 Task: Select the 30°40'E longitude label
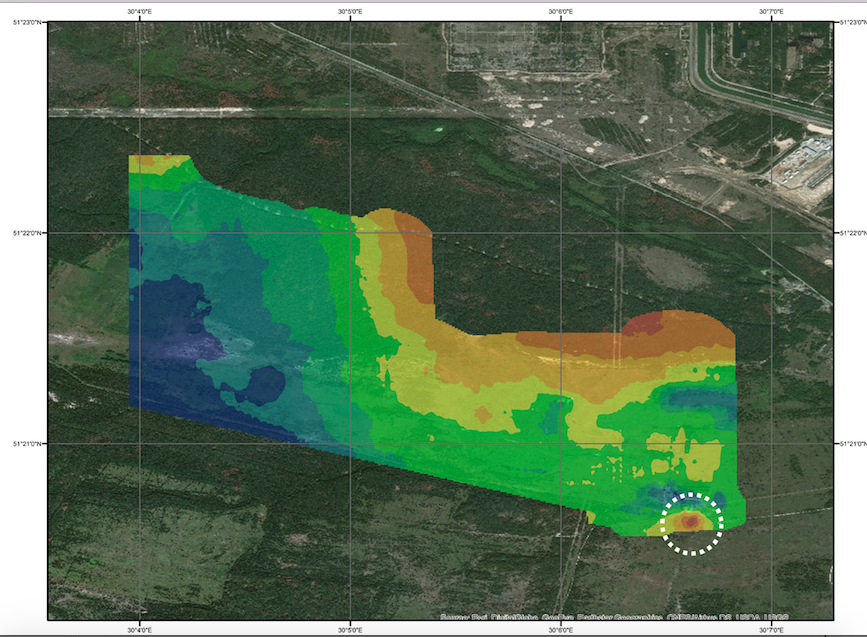coord(141,11)
